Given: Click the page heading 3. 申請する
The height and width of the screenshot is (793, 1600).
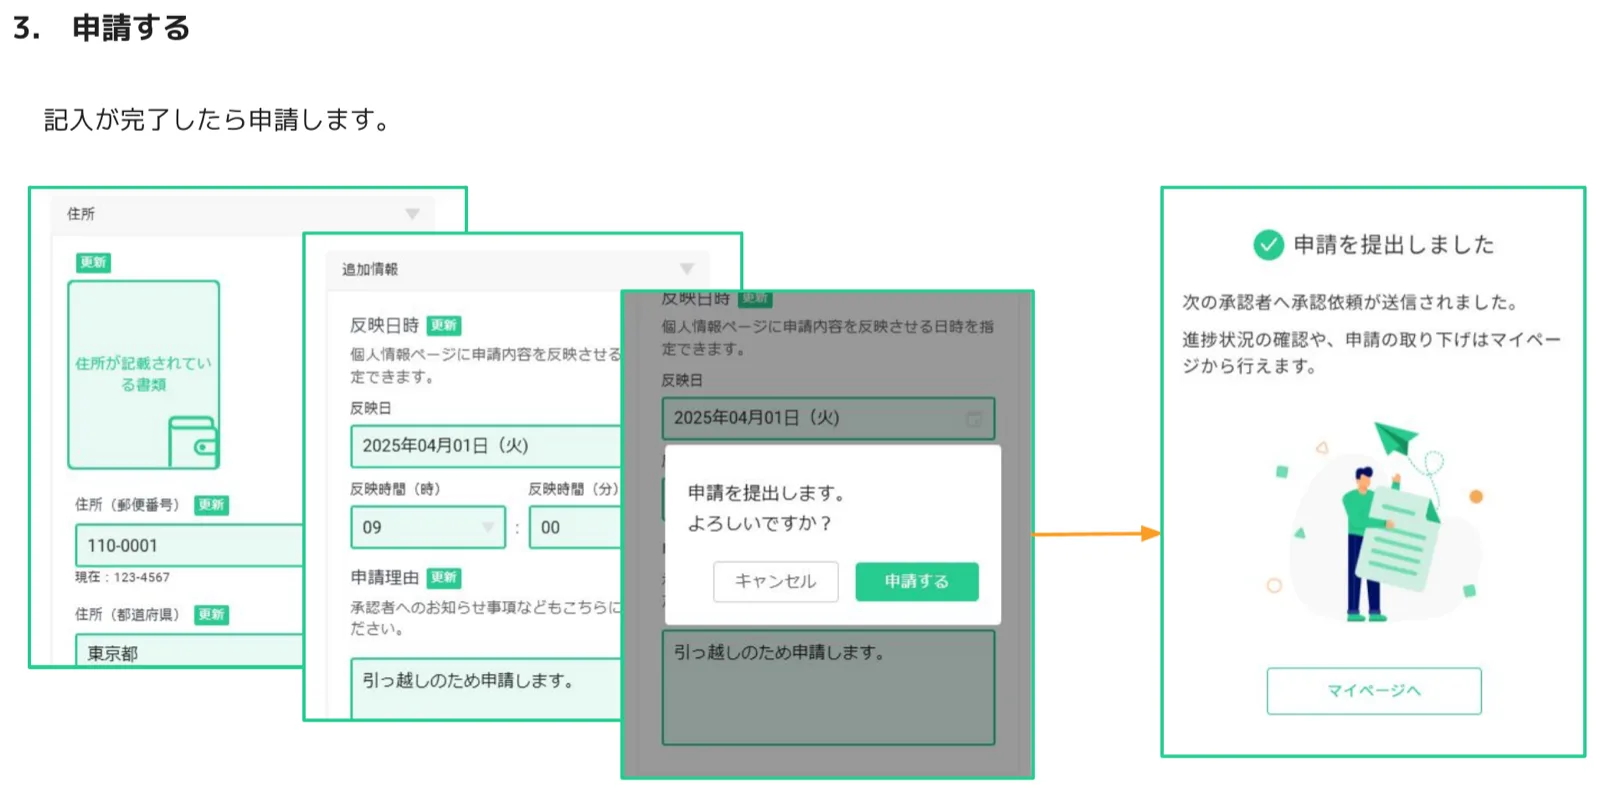Looking at the screenshot, I should tap(101, 28).
